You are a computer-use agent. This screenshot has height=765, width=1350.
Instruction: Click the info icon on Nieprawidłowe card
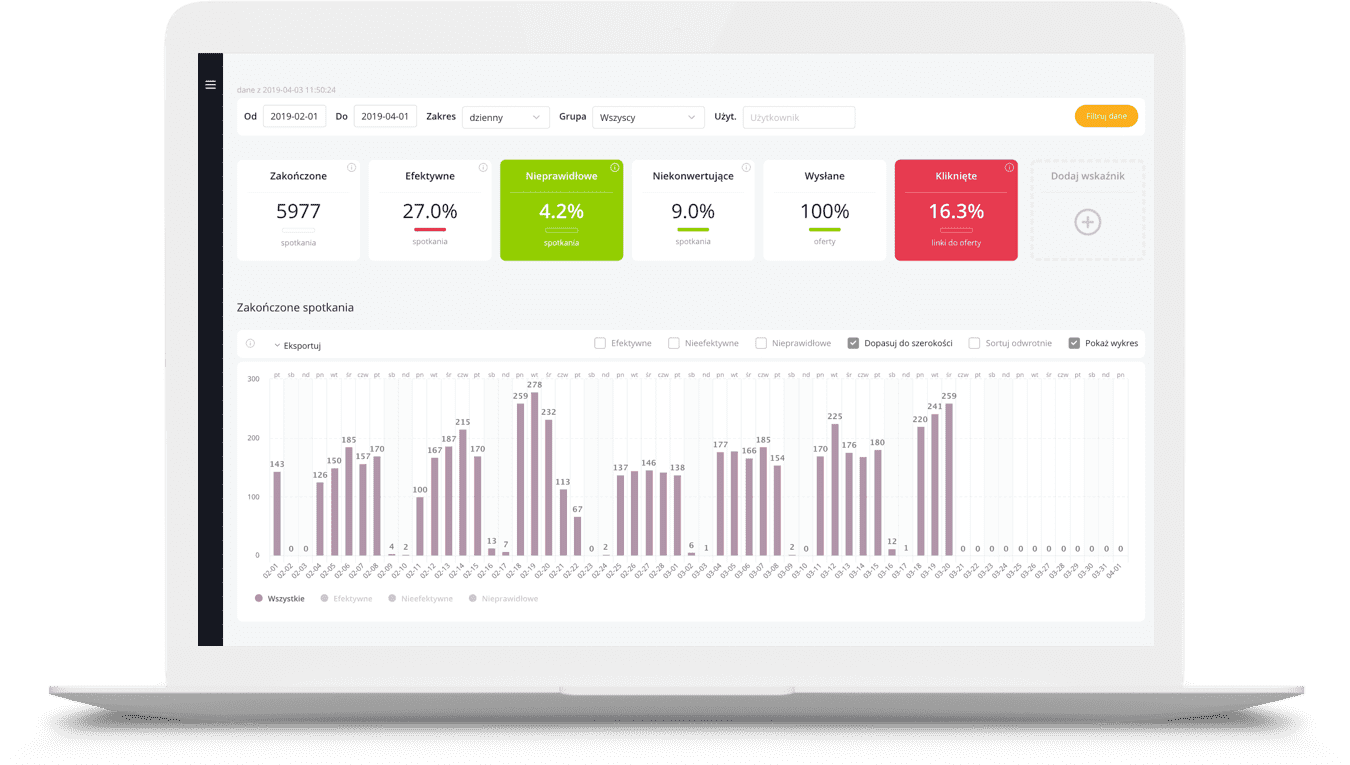615,168
